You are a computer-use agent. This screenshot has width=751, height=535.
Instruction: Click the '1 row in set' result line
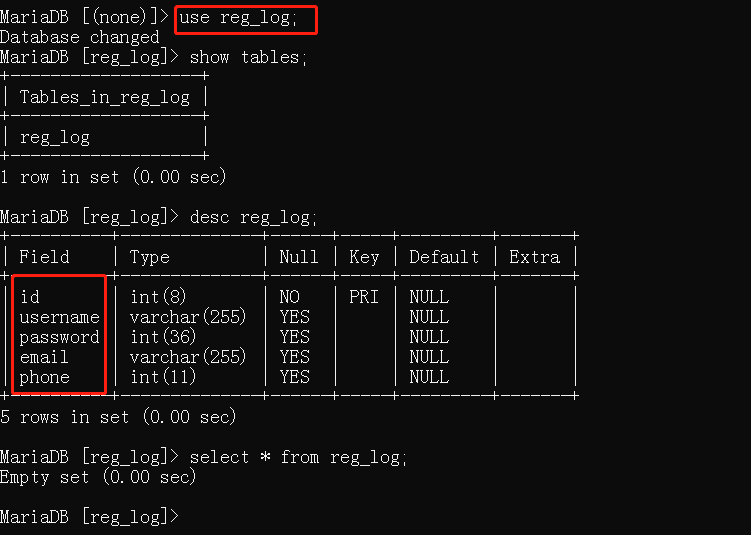(x=113, y=177)
